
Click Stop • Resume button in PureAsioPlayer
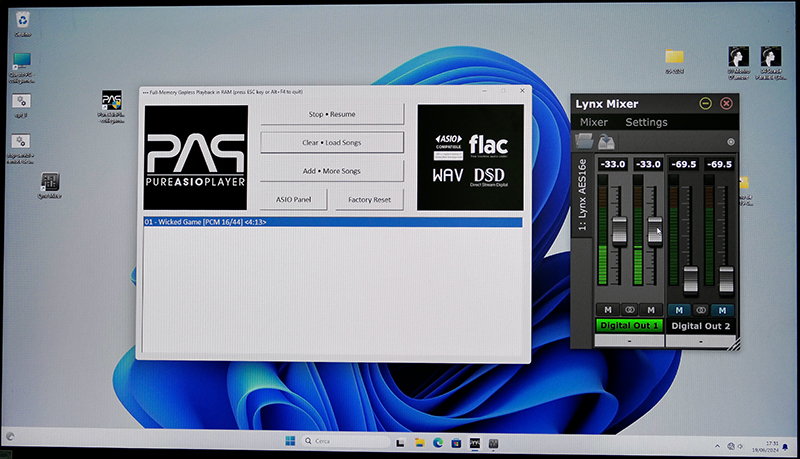(x=332, y=114)
